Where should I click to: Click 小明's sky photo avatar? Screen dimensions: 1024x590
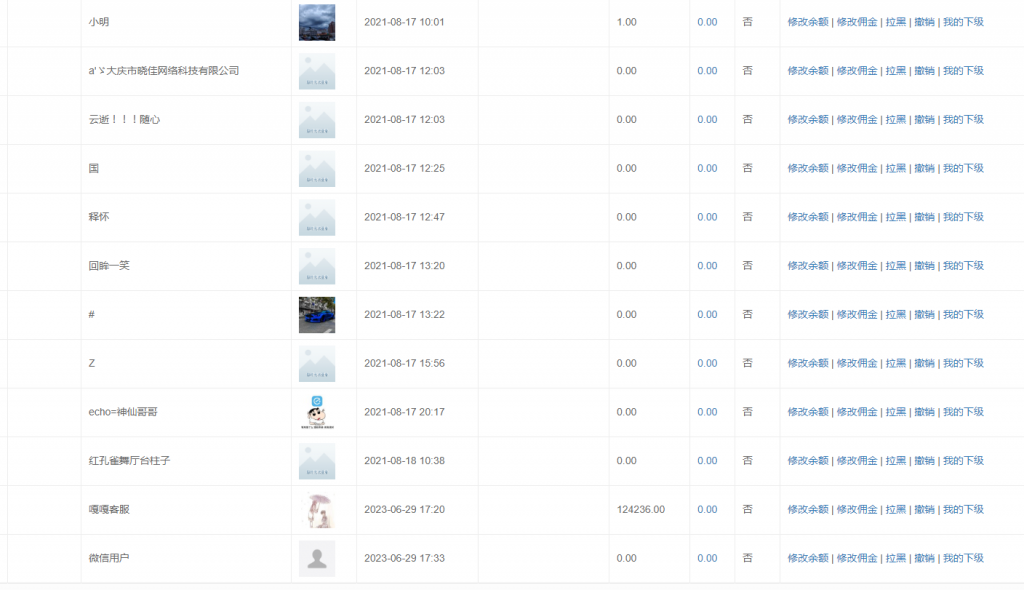(316, 22)
